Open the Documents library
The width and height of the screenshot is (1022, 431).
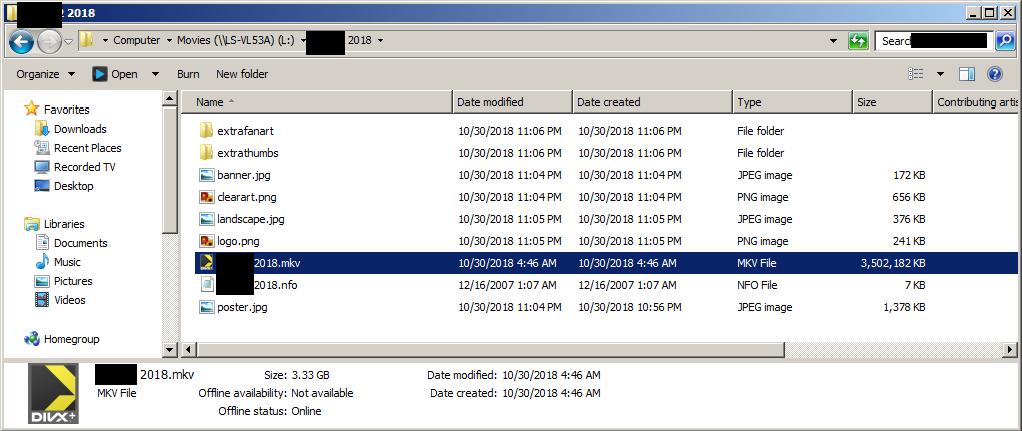pos(80,243)
